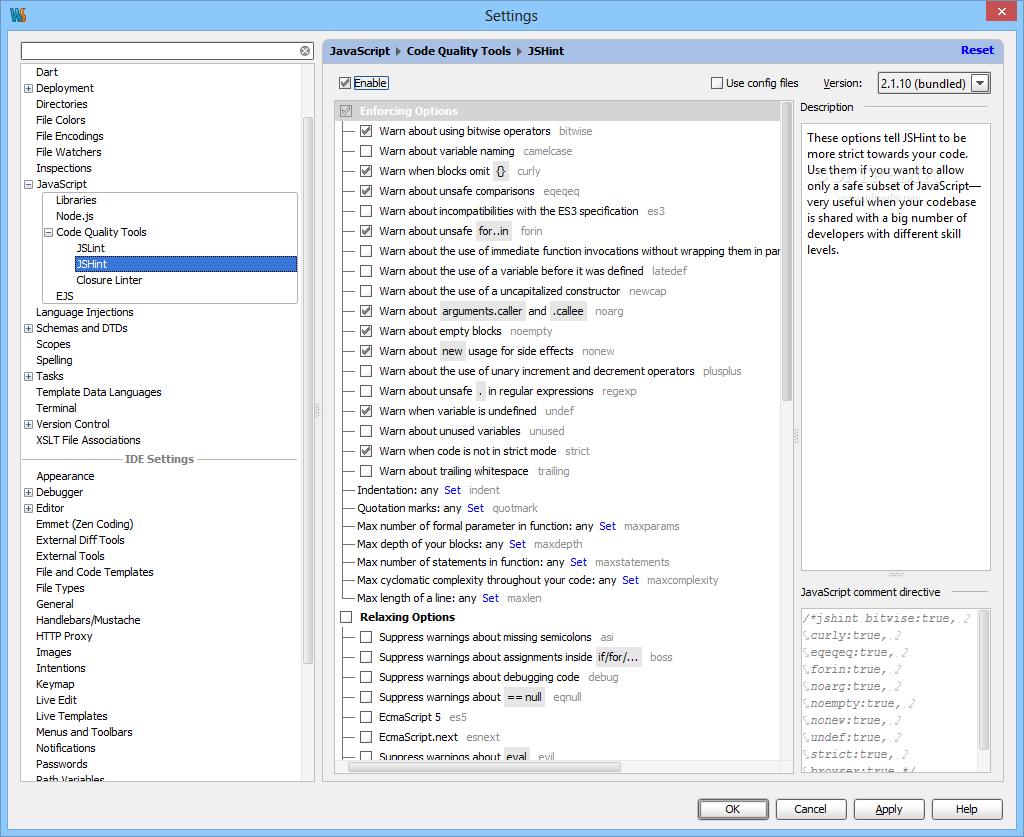Expand the Tasks tree node
The width and height of the screenshot is (1024, 837).
click(28, 377)
